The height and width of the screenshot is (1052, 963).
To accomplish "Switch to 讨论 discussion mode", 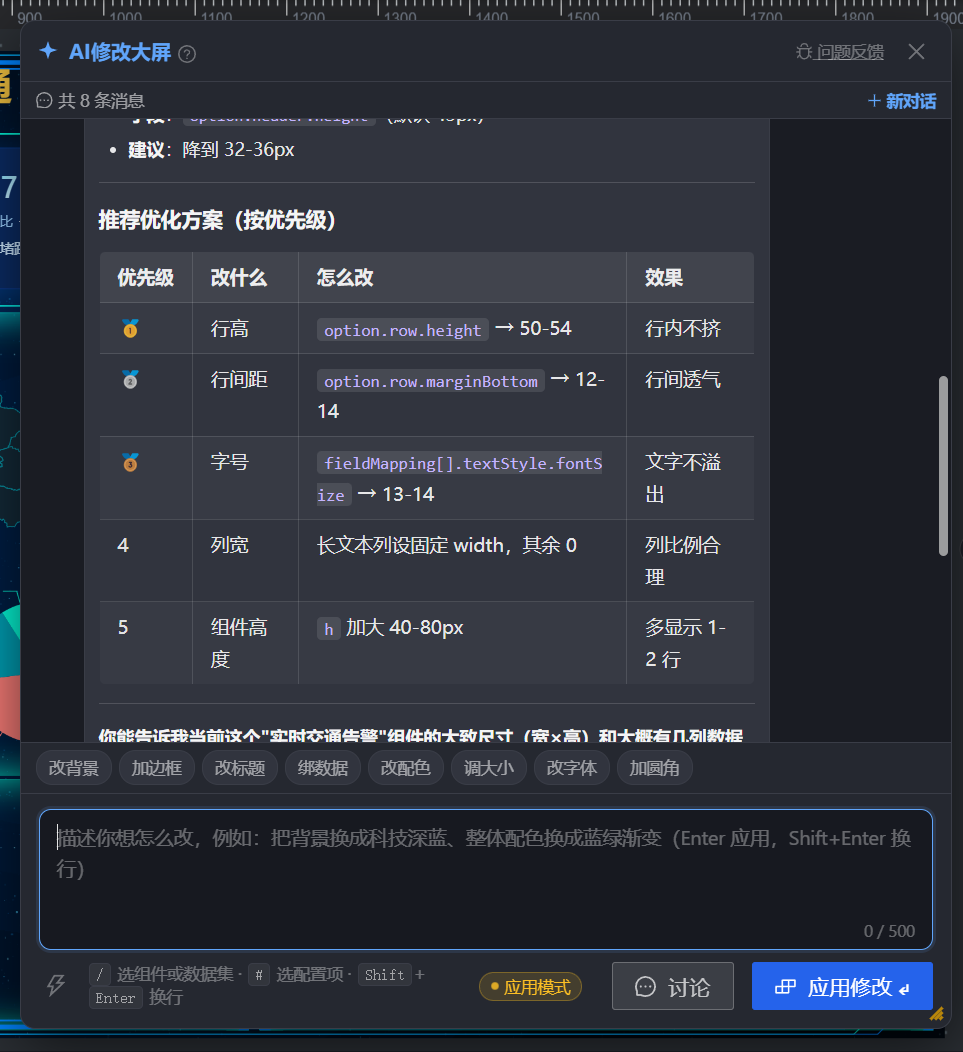I will [672, 986].
